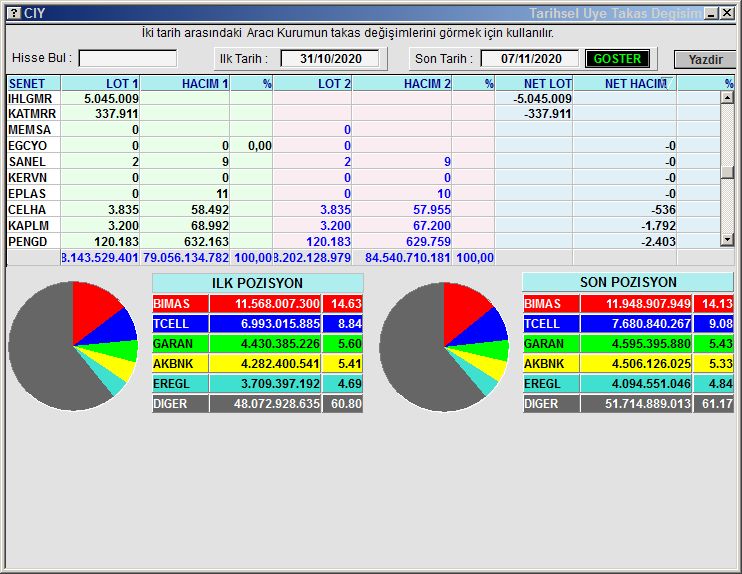Viewport: 742px width, 574px height.
Task: Click cyan EREGL swatch in SON POZISYON
Action: tap(551, 384)
